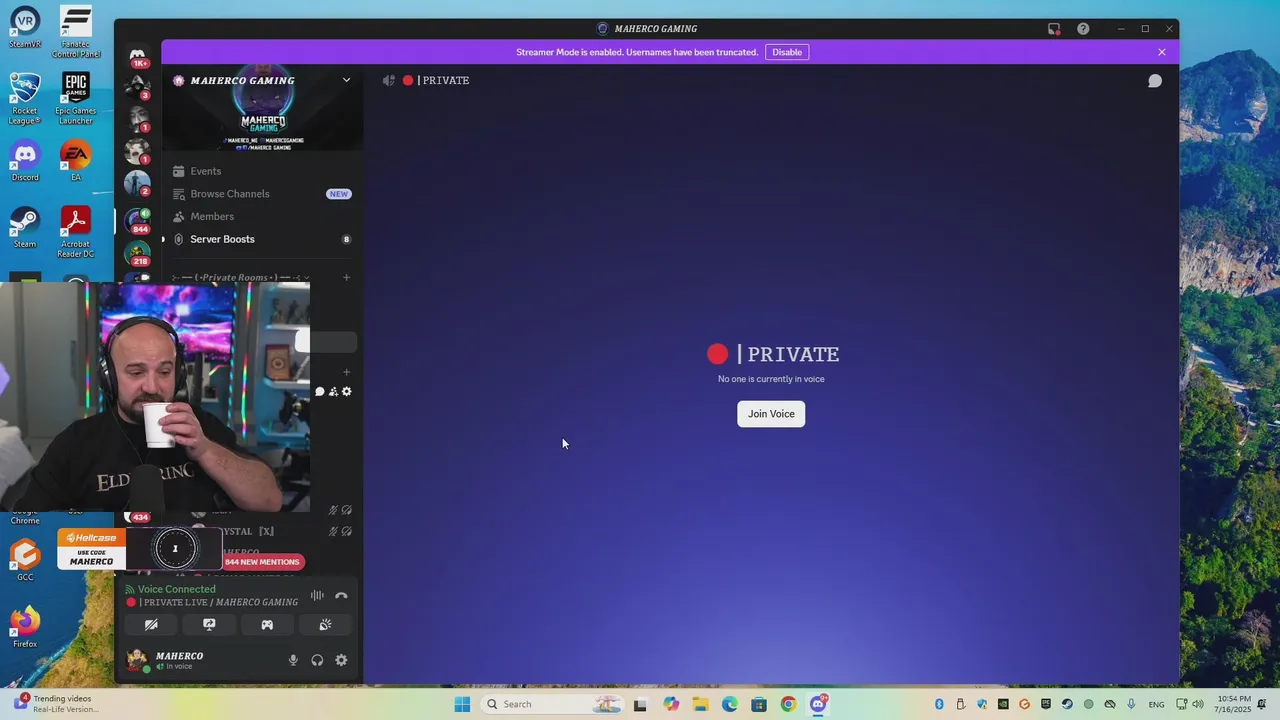
Task: Open Acrobat Reader DC desktop shortcut
Action: point(76,232)
